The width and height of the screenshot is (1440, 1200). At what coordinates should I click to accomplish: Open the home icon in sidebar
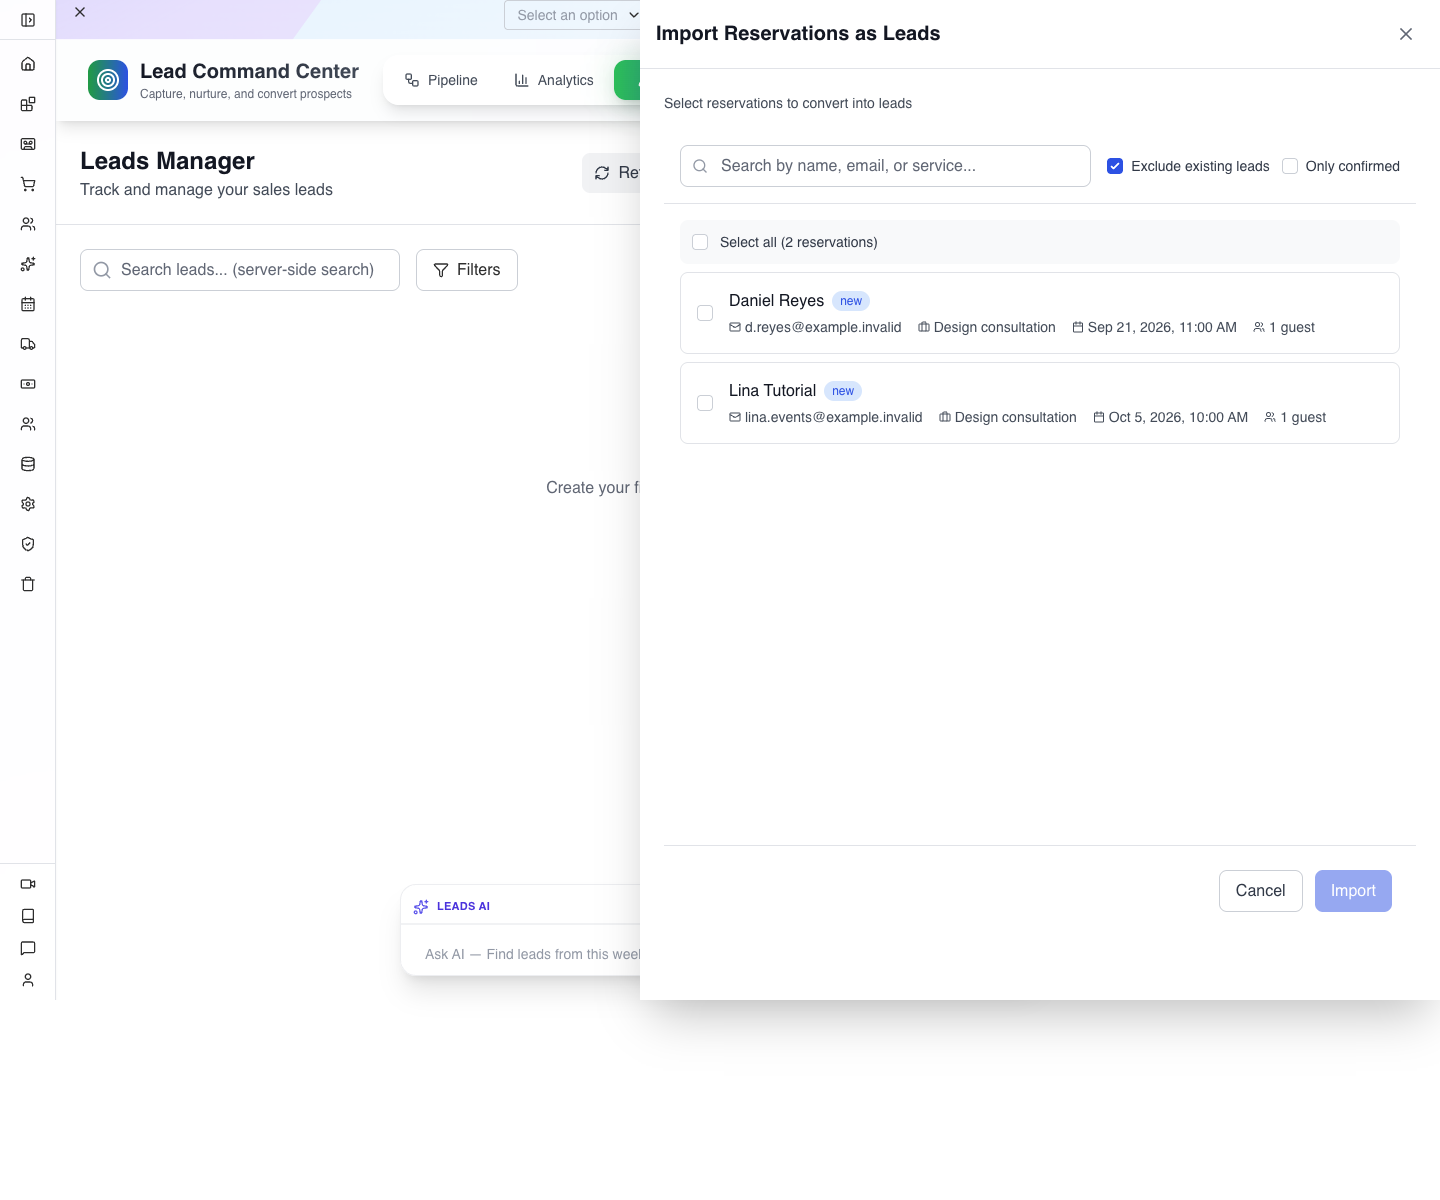(28, 64)
